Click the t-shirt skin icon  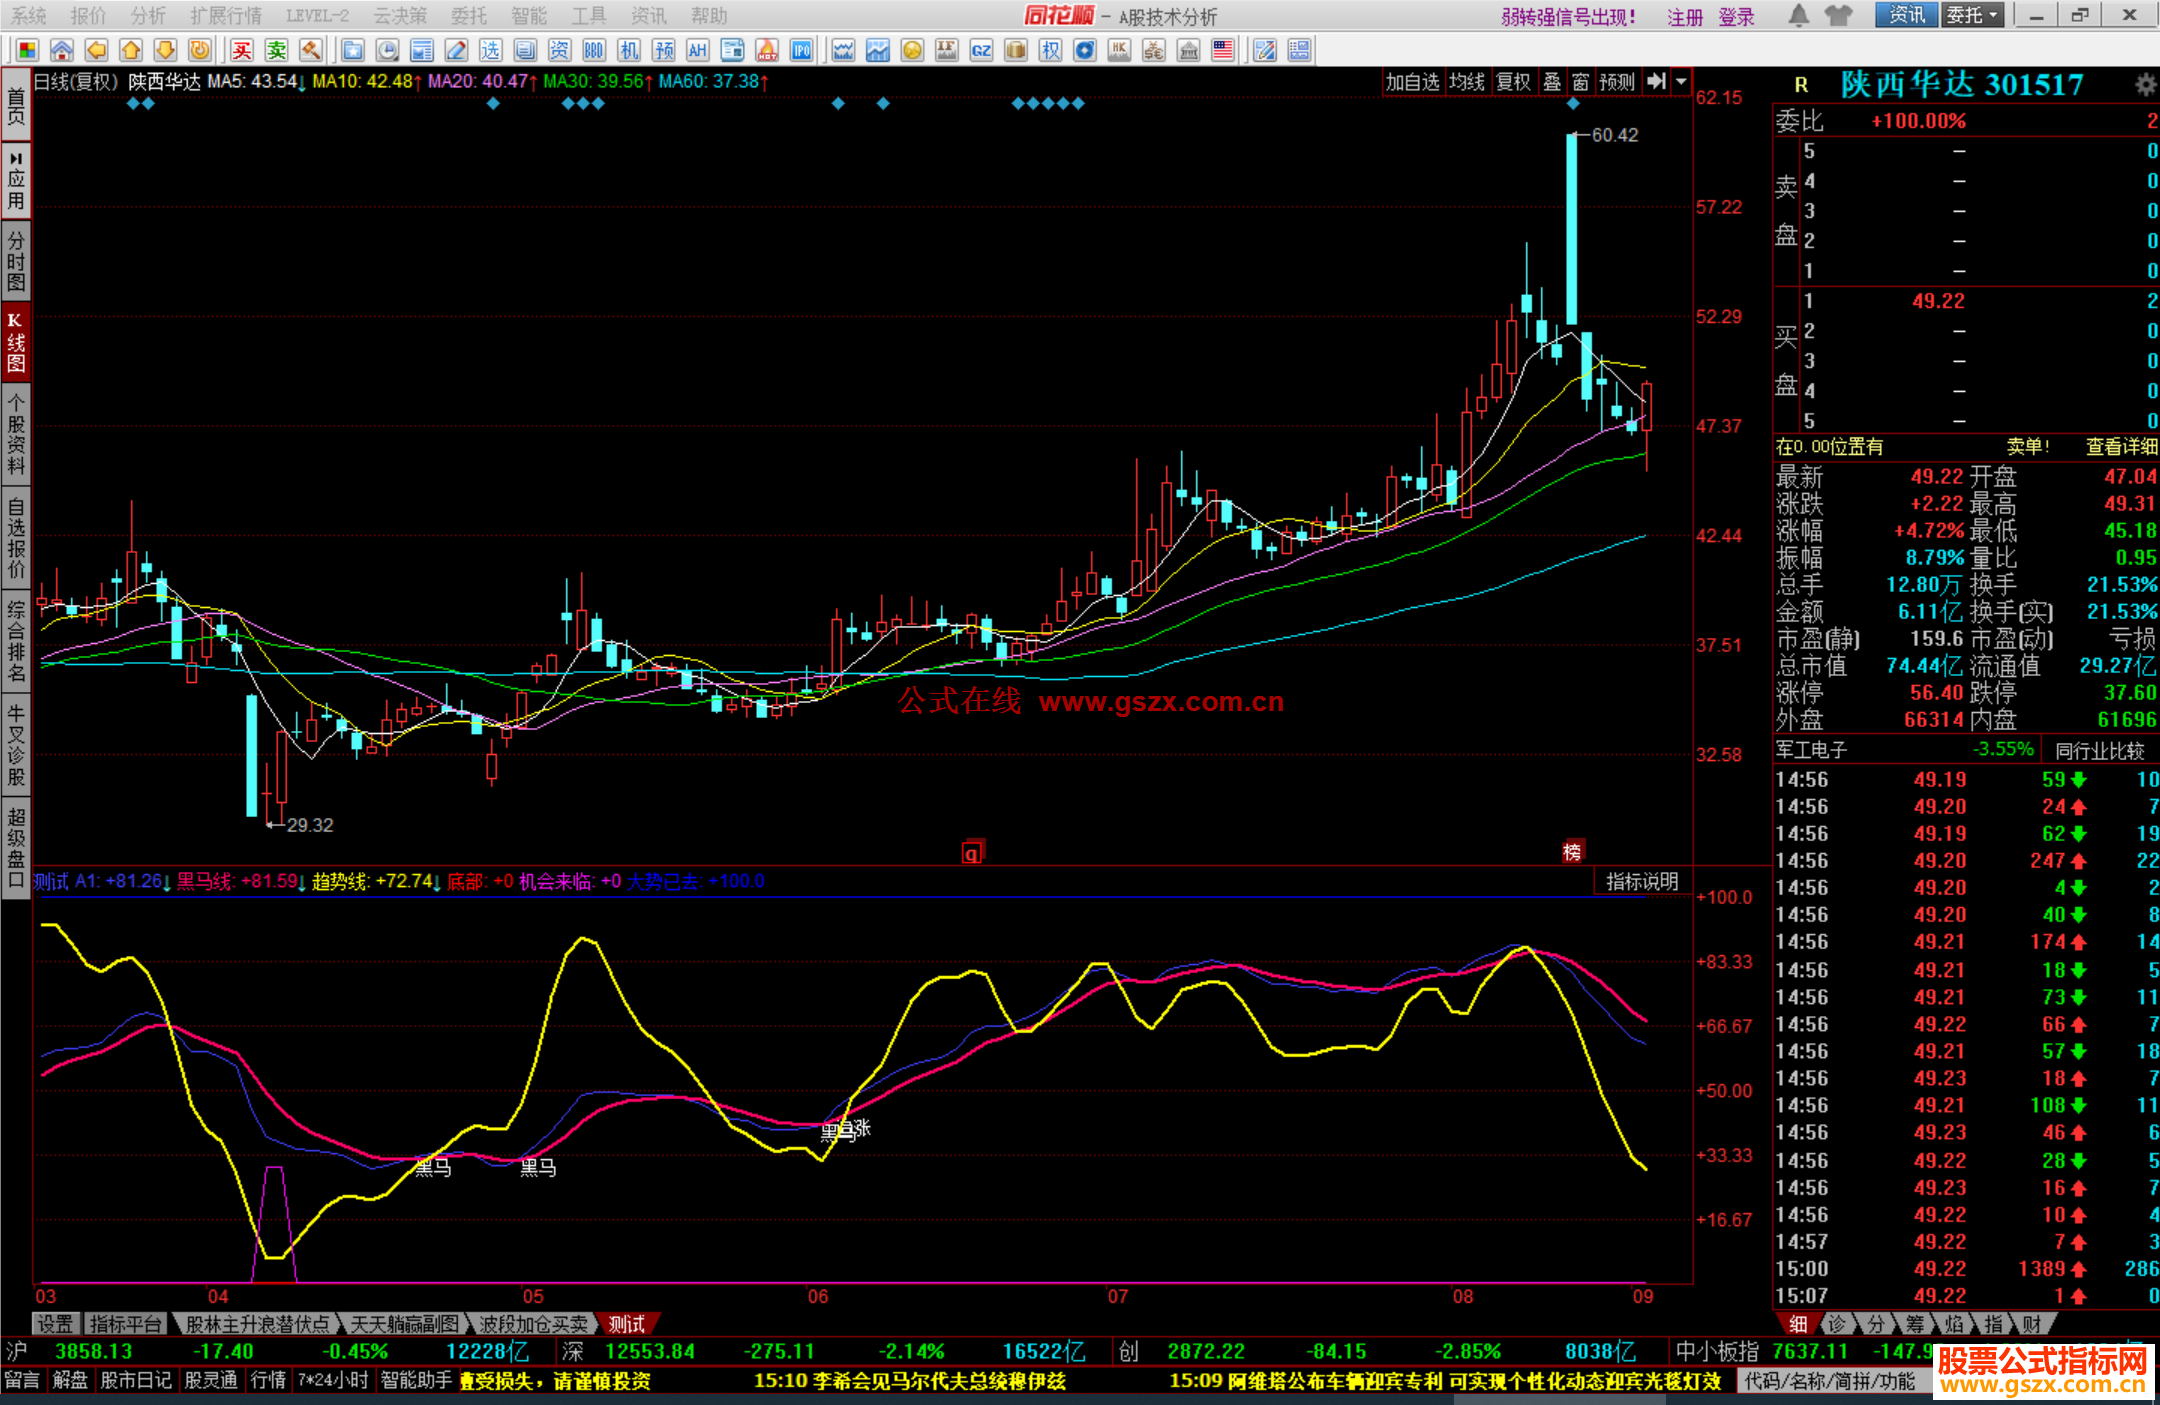click(x=1838, y=15)
